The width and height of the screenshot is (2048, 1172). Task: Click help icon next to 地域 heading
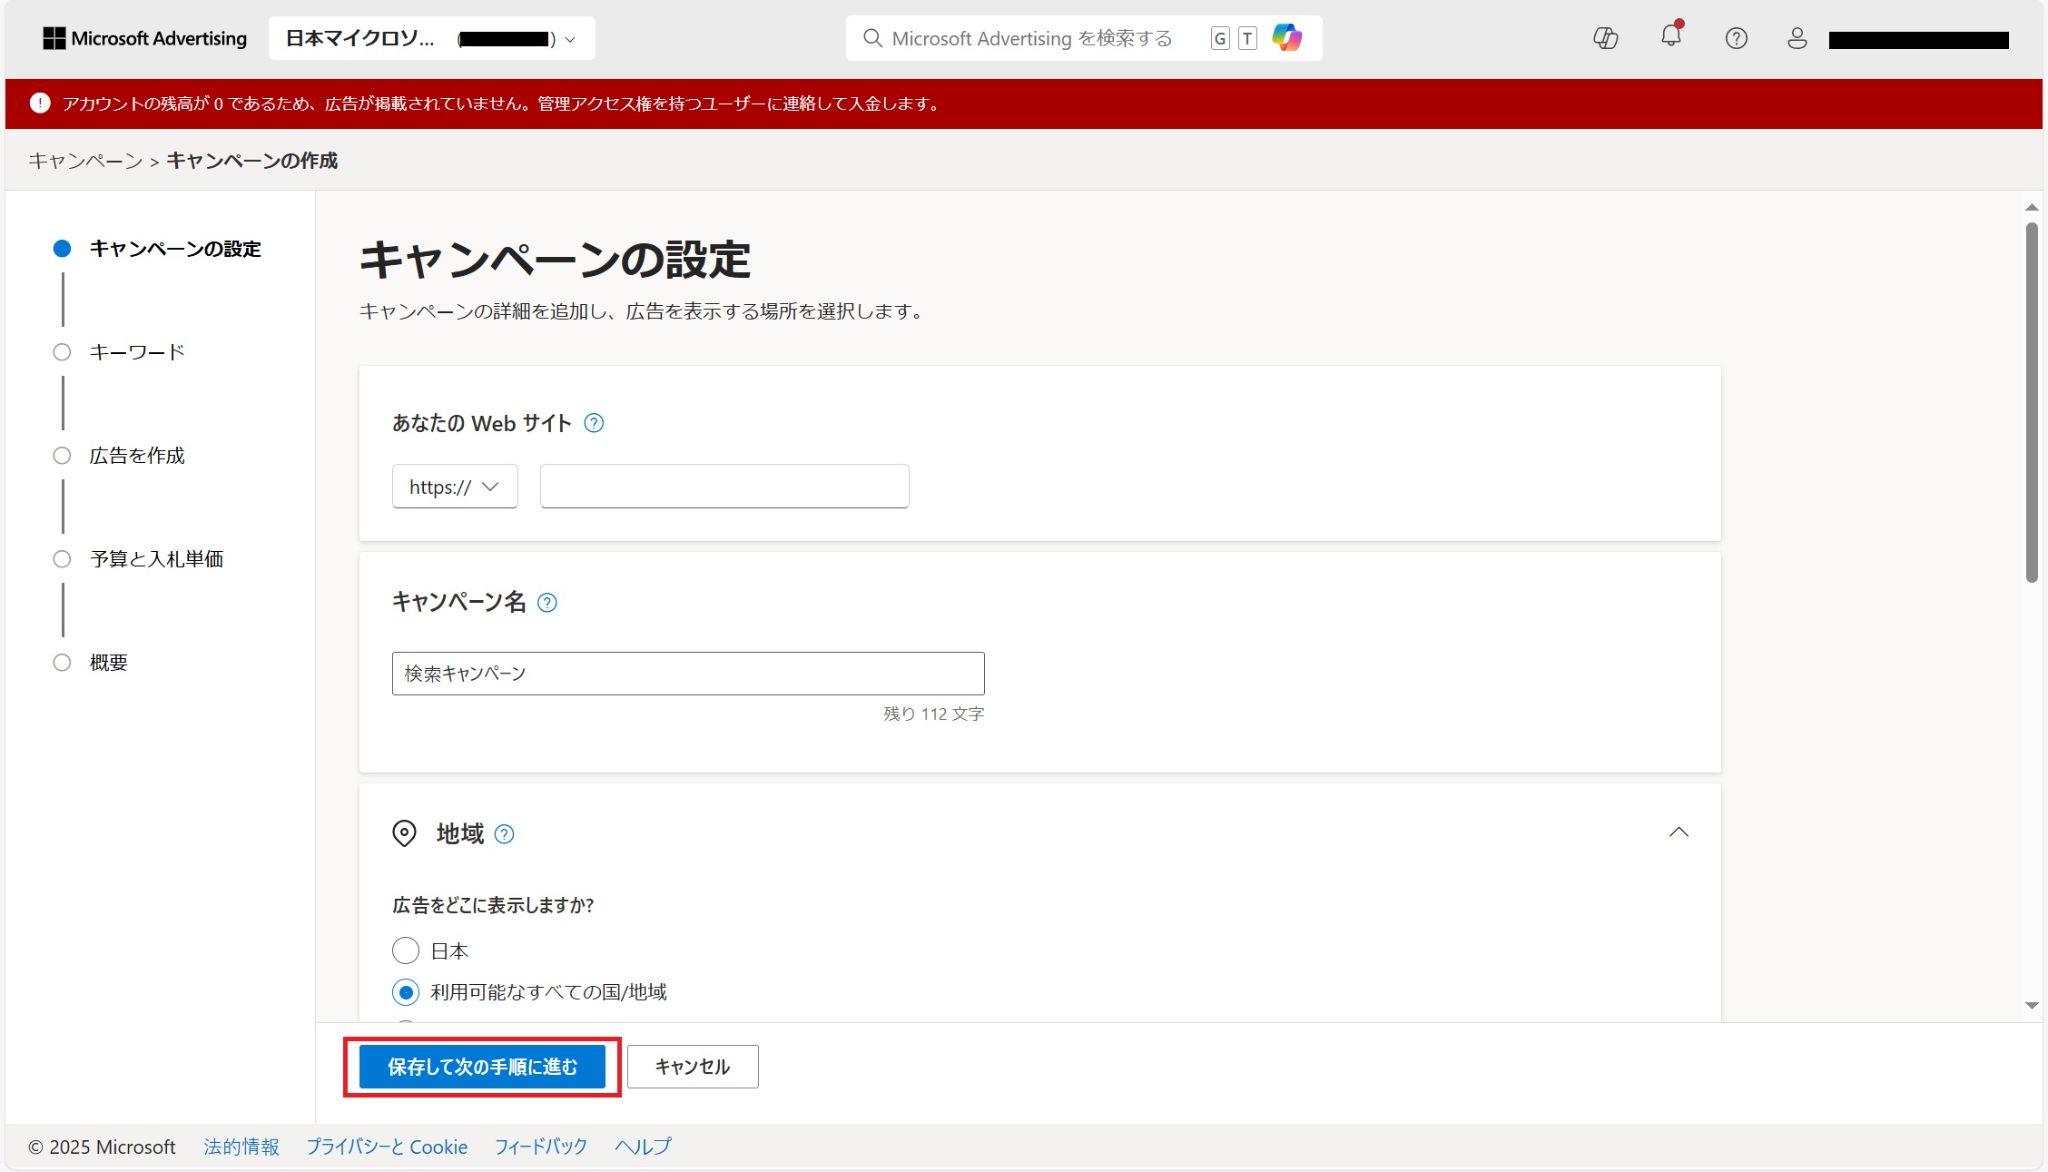pyautogui.click(x=505, y=834)
